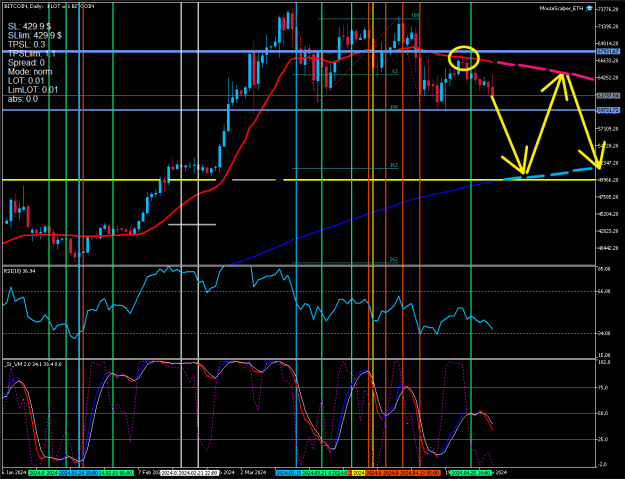Viewport: 625px width, 479px height.
Task: Click the Fibonacci 262 level label
Action: click(394, 259)
